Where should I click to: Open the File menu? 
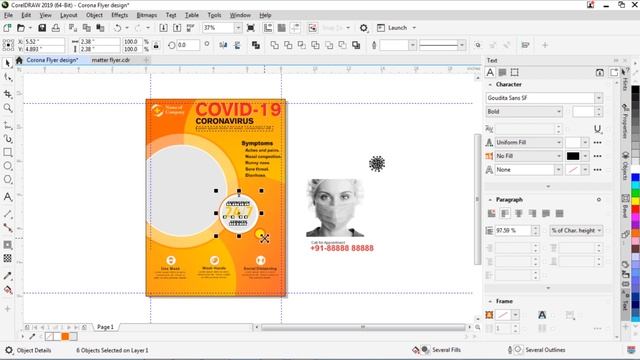pyautogui.click(x=9, y=15)
